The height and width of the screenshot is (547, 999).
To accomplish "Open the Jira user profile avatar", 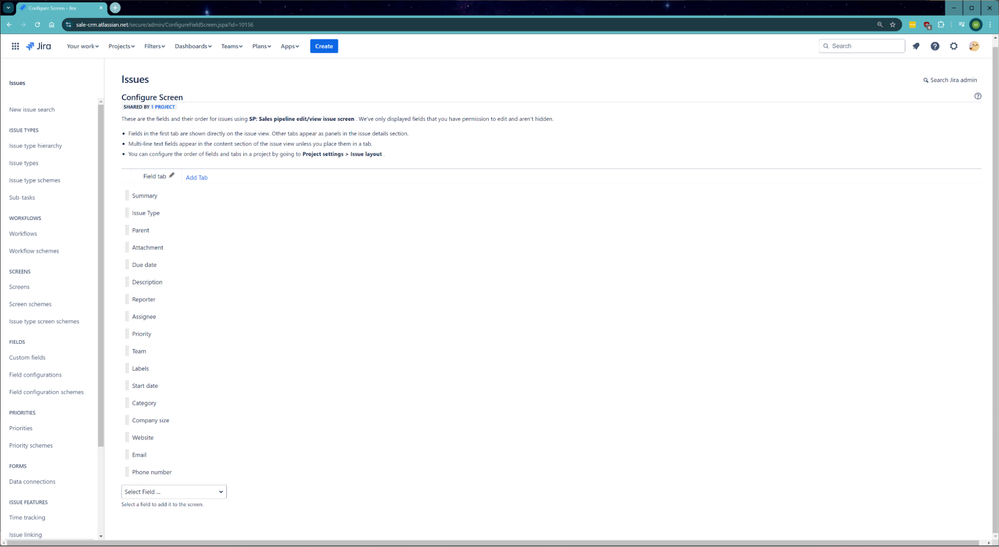I will click(974, 46).
